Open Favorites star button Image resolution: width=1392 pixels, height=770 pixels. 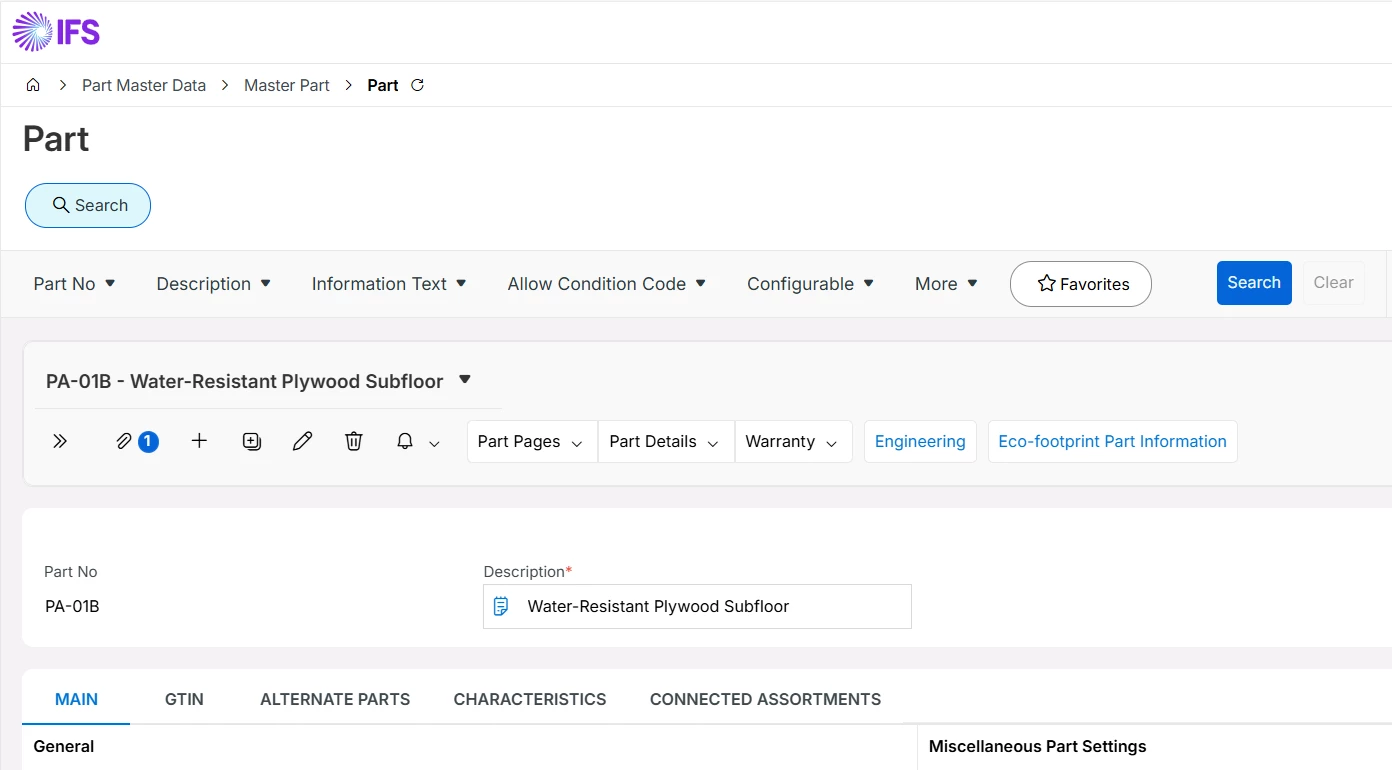(x=1081, y=284)
